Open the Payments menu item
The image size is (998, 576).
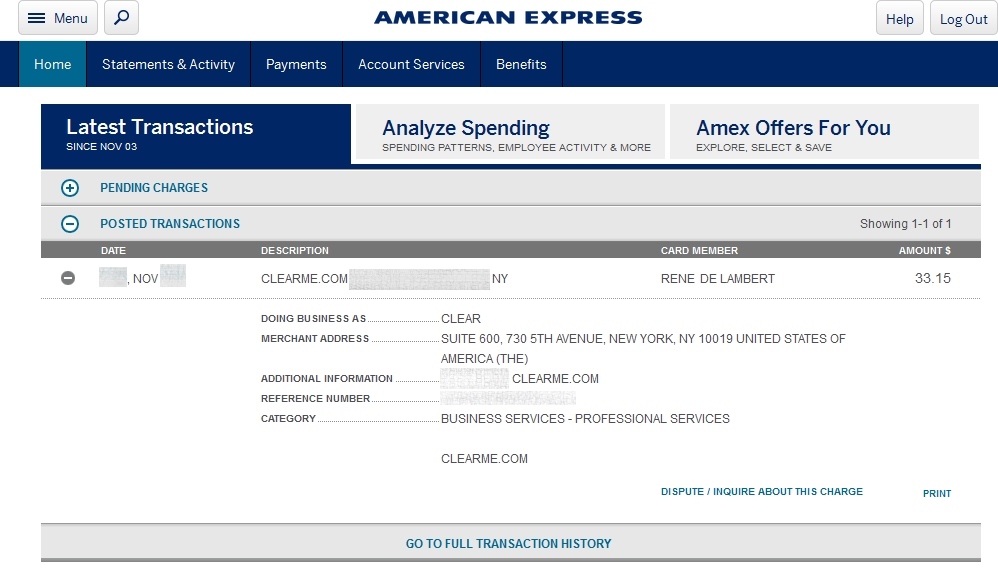tap(296, 64)
